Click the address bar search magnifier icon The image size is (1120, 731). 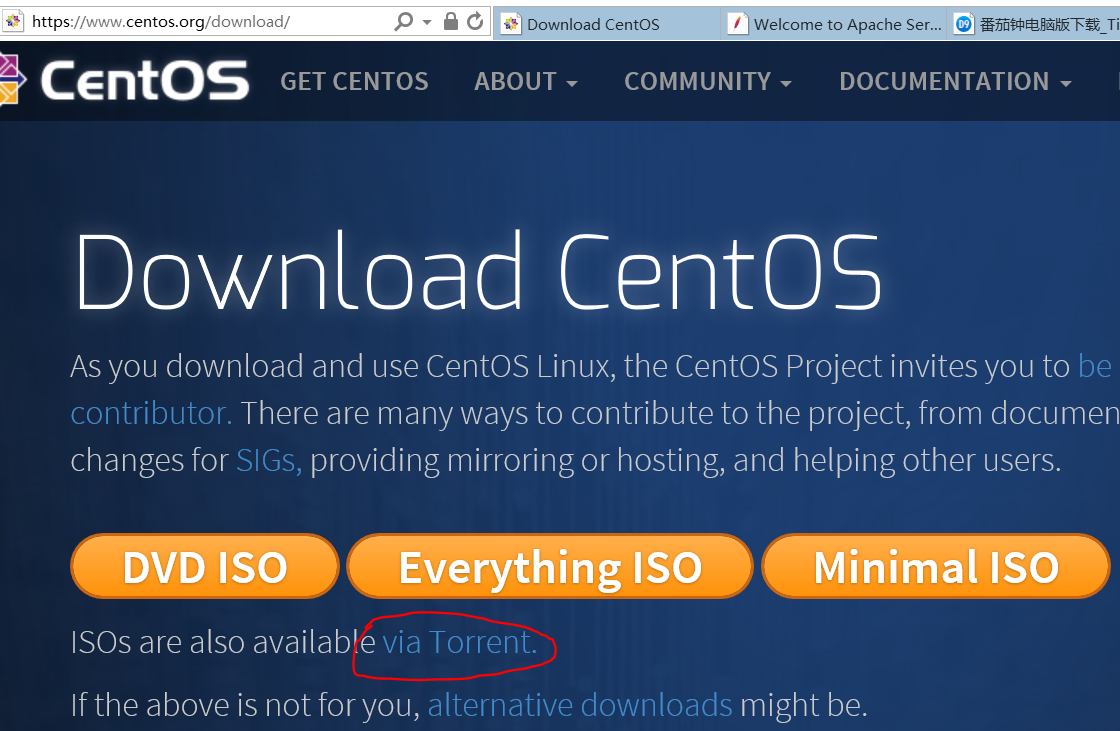[404, 21]
